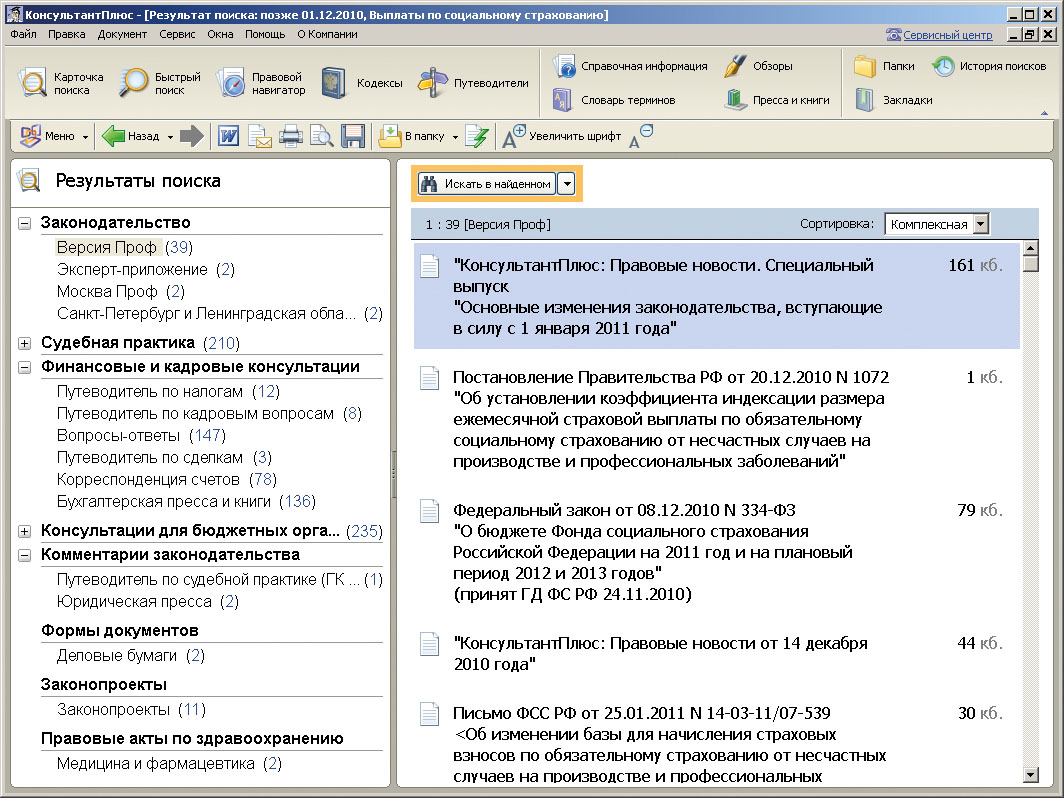
Task: Open Быстрый поиск quick search
Action: 161,83
